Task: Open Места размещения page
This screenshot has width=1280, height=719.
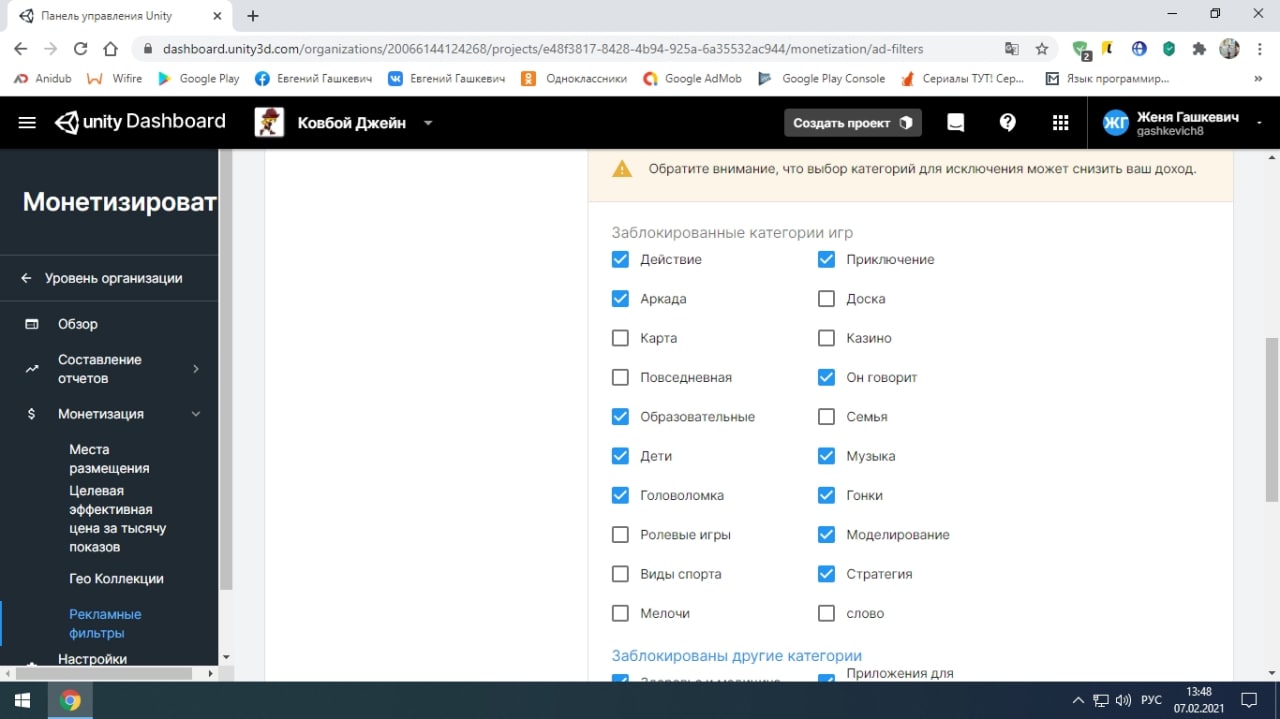Action: tap(109, 459)
